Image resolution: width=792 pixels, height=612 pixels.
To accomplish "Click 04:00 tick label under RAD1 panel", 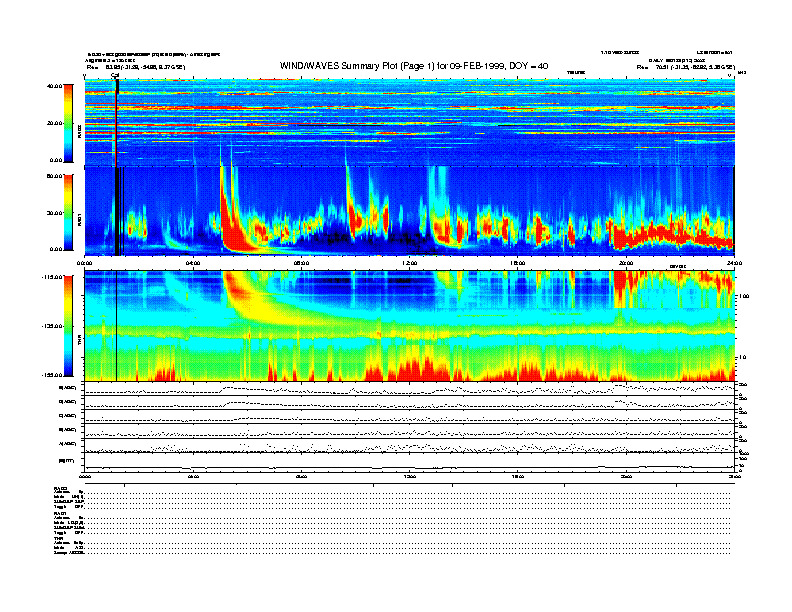I will point(193,263).
